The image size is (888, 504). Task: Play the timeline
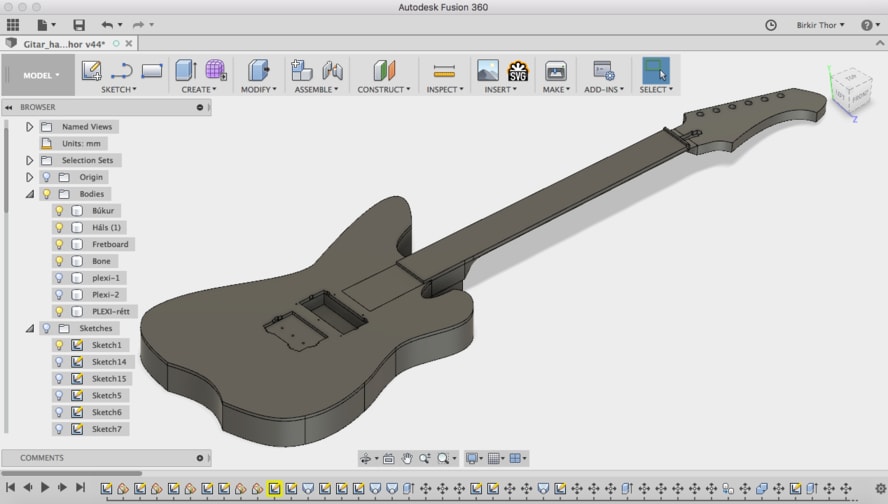click(x=45, y=487)
